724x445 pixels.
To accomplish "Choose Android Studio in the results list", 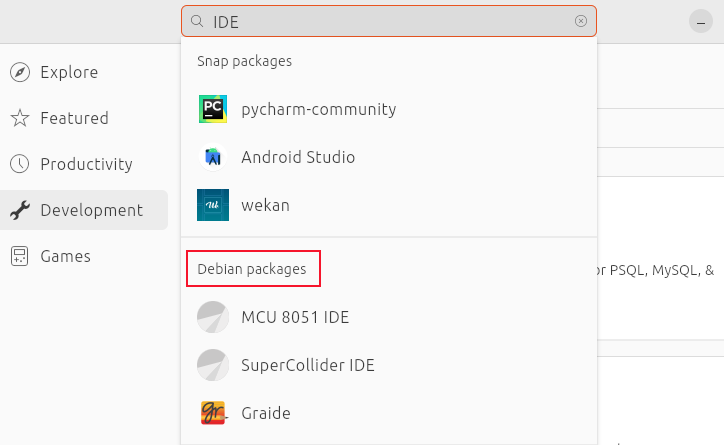I will 298,157.
